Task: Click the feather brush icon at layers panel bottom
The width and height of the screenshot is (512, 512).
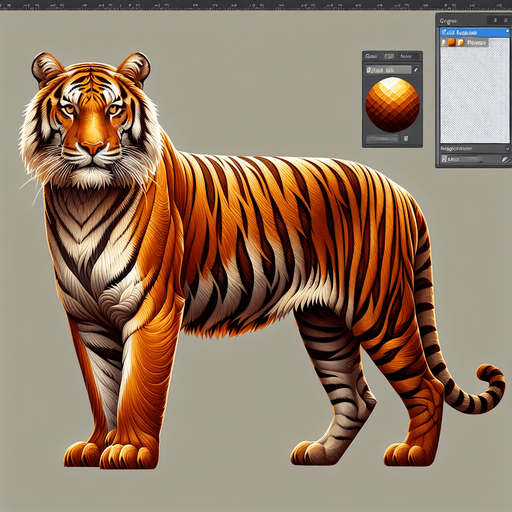Action: [x=505, y=159]
